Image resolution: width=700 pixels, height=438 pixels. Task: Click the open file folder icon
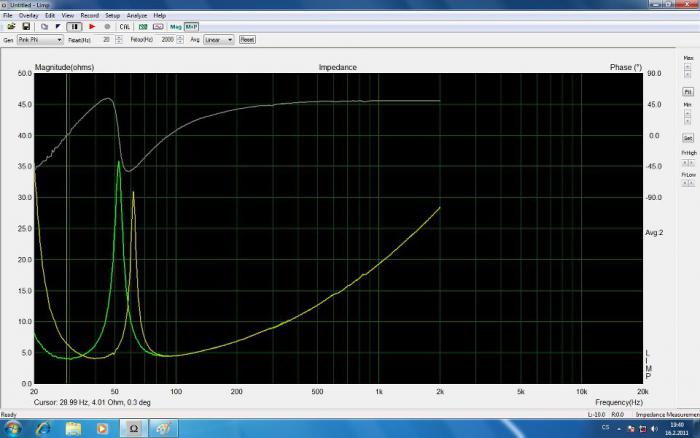tap(11, 27)
